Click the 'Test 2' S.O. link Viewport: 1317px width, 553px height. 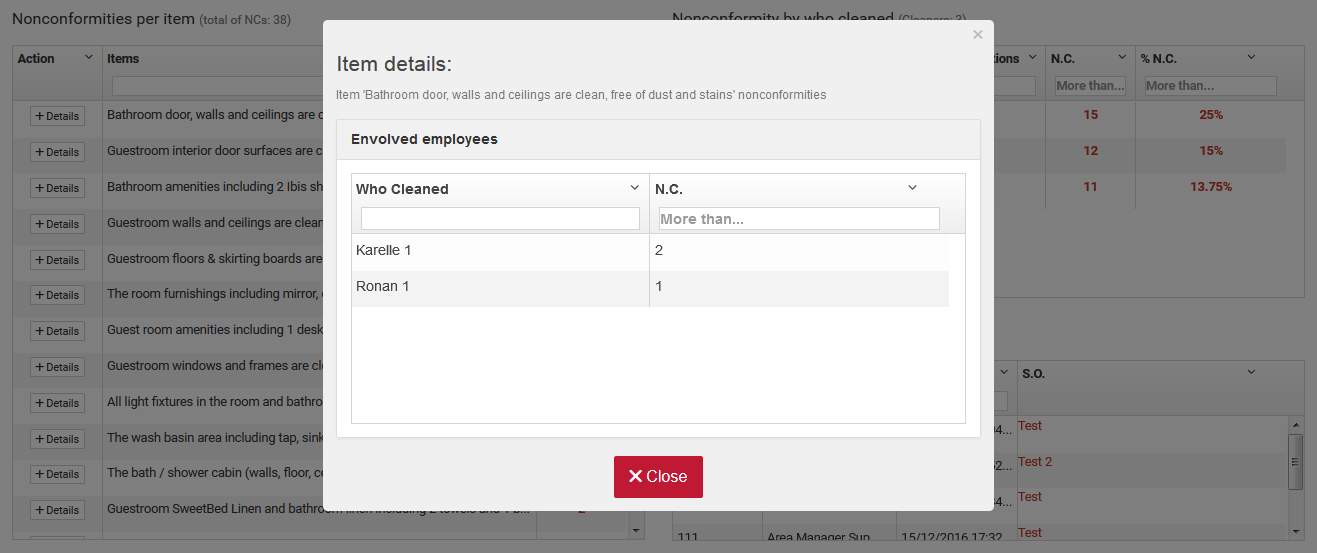[1035, 462]
